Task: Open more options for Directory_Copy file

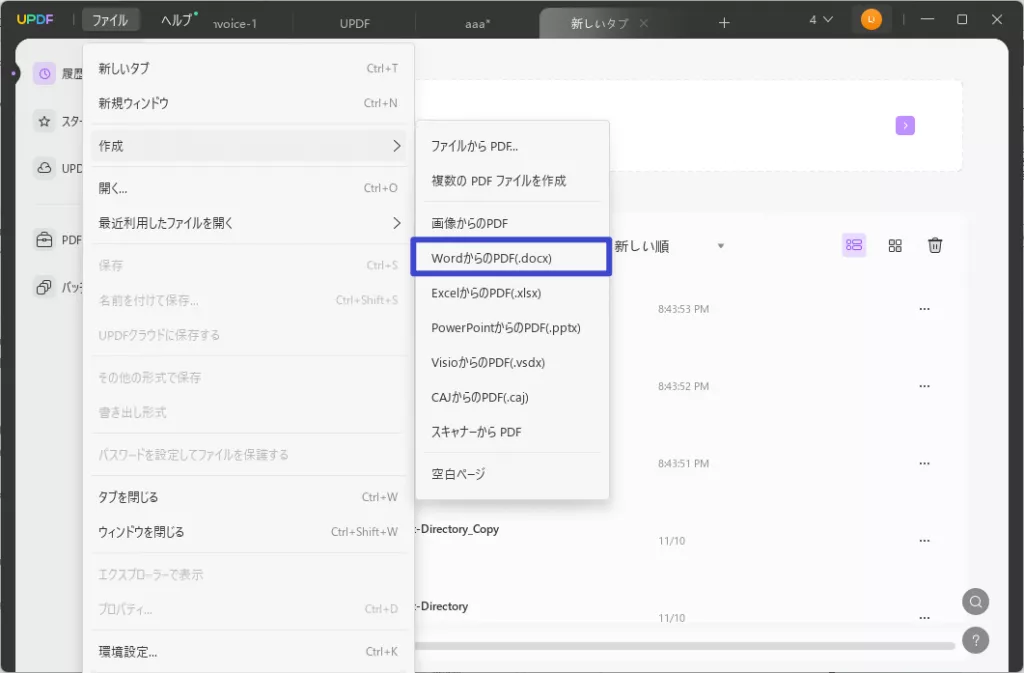Action: 924,540
